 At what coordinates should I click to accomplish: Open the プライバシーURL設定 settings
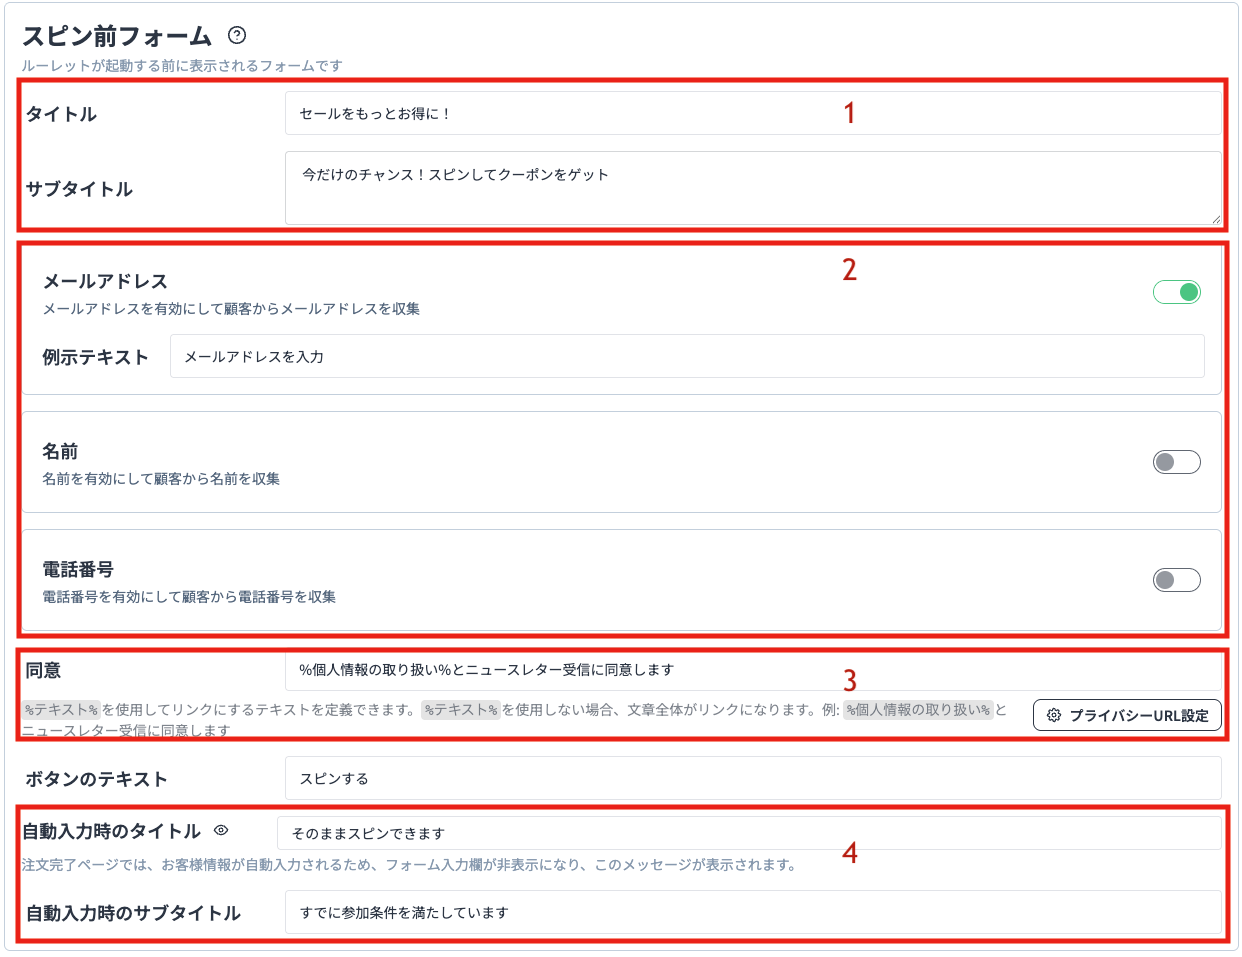click(1127, 715)
